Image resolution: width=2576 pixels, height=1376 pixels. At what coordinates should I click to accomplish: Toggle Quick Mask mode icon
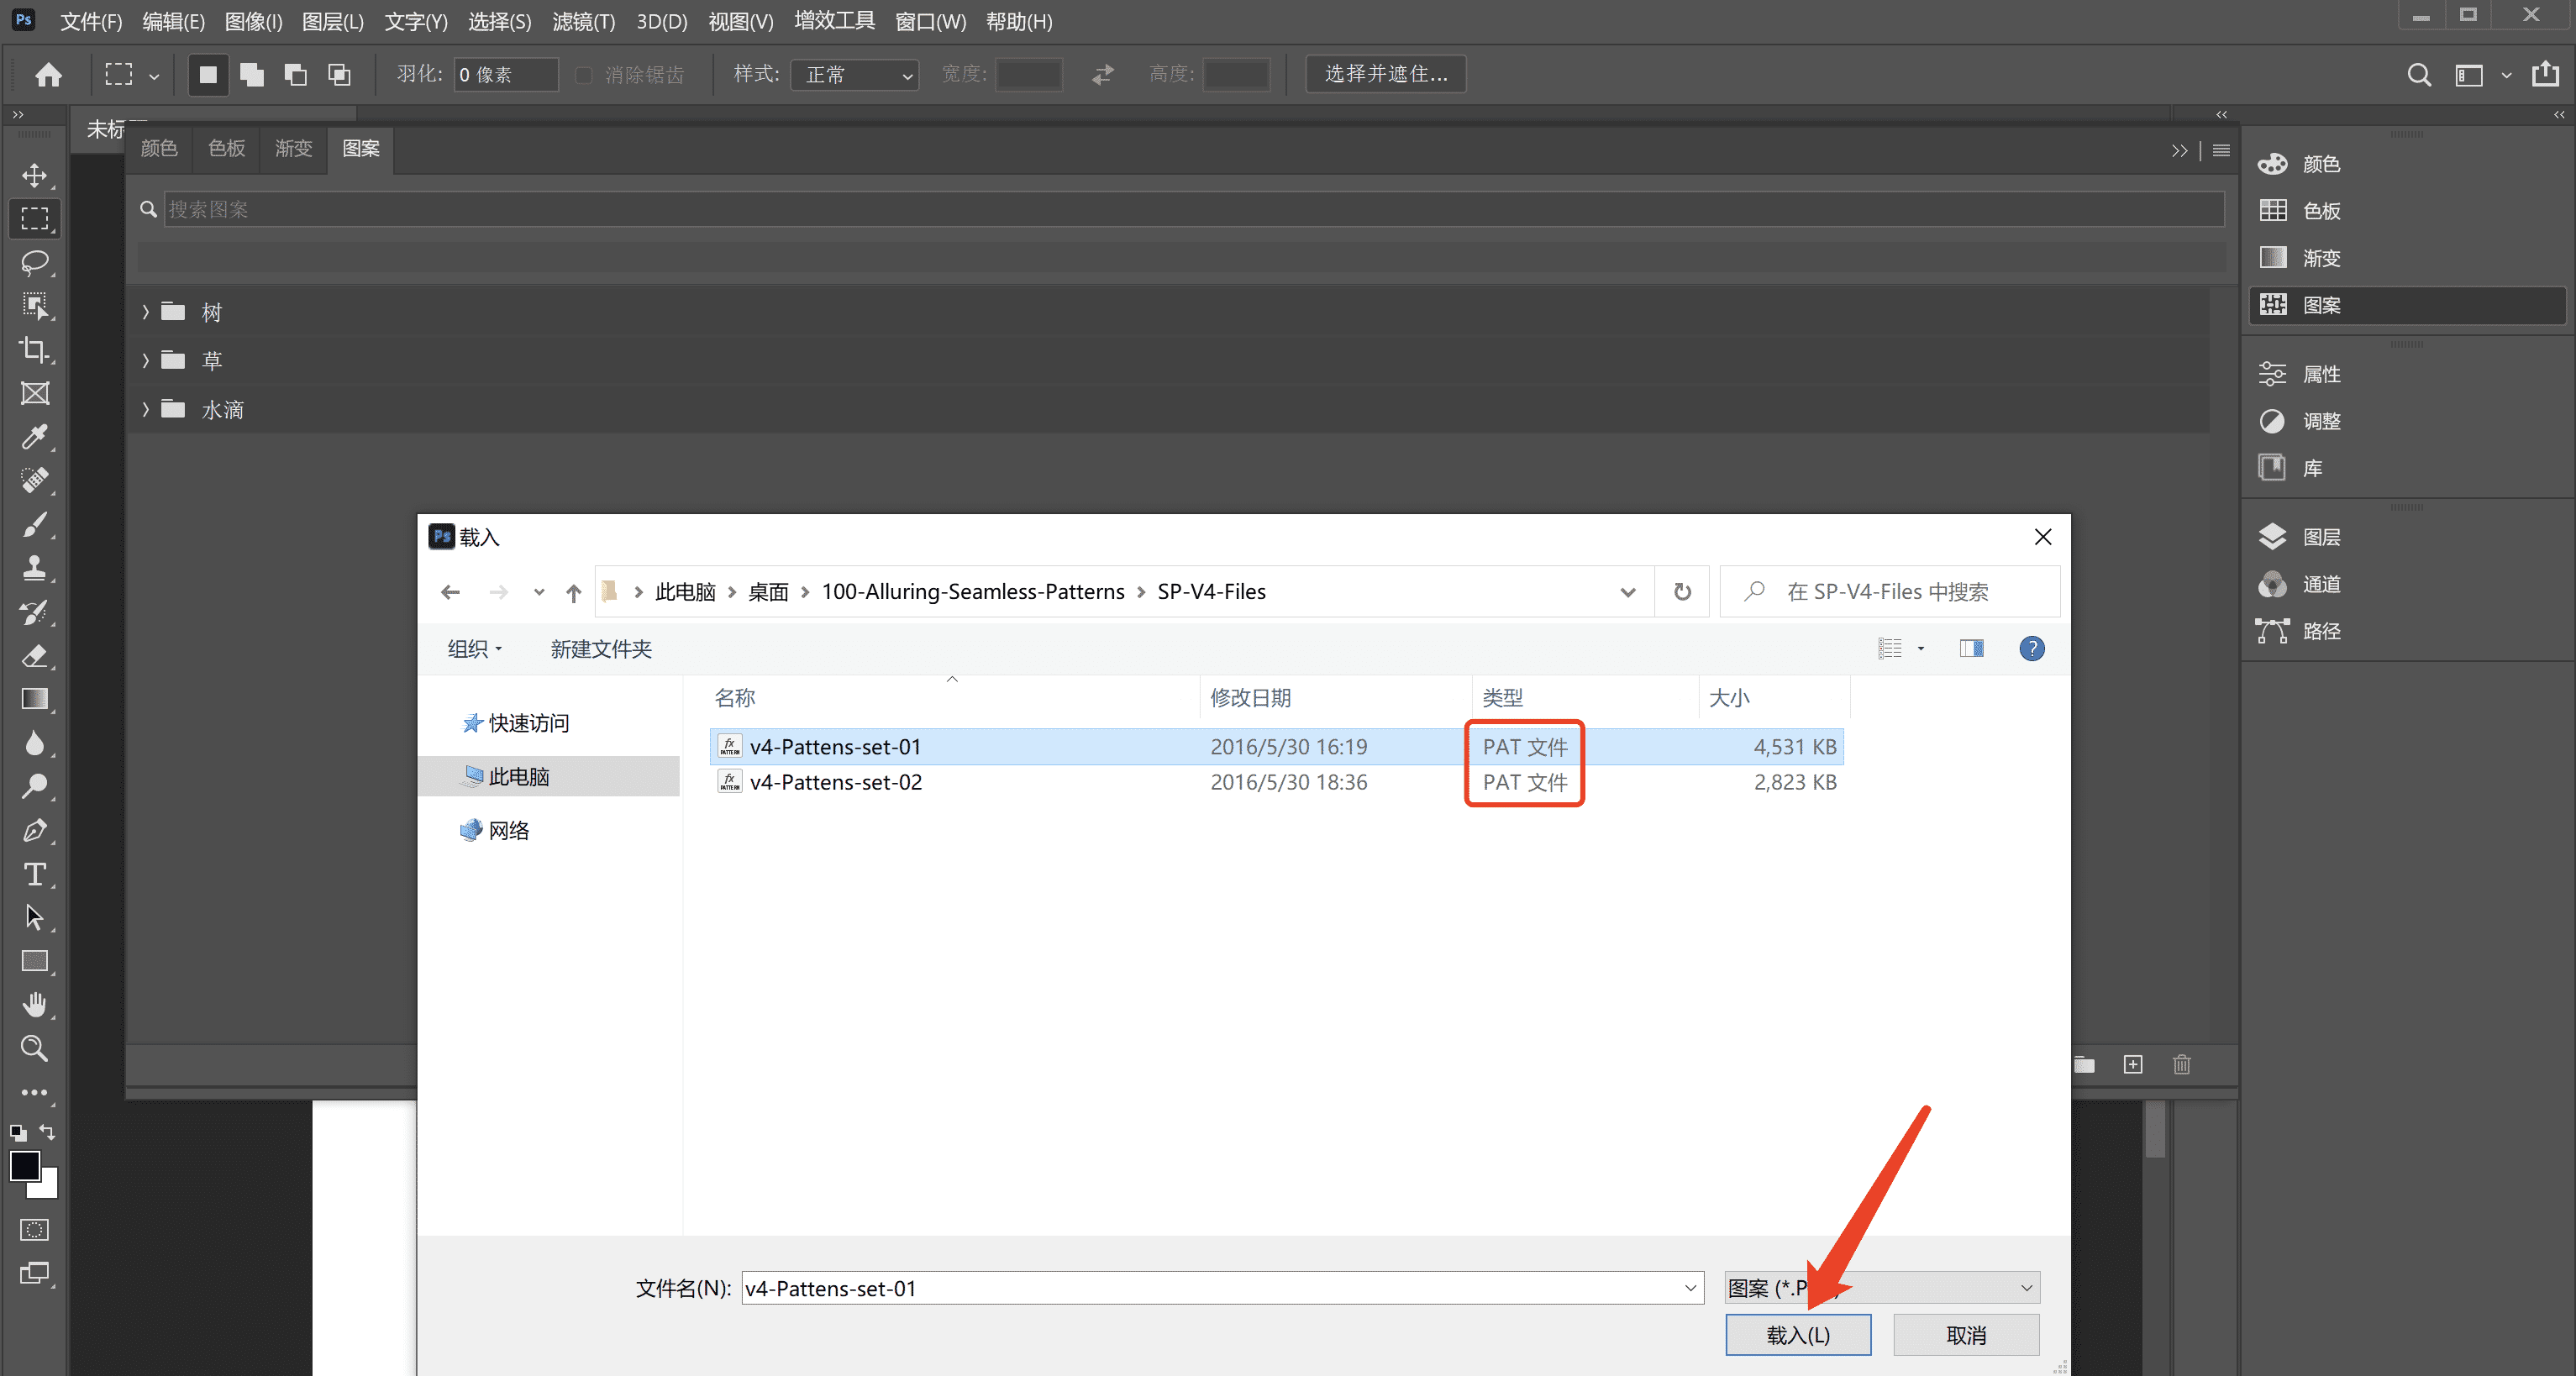tap(35, 1230)
